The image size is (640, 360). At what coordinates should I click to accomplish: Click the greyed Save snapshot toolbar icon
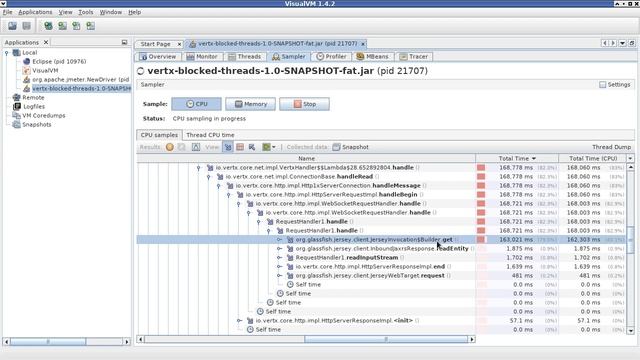tap(27, 26)
